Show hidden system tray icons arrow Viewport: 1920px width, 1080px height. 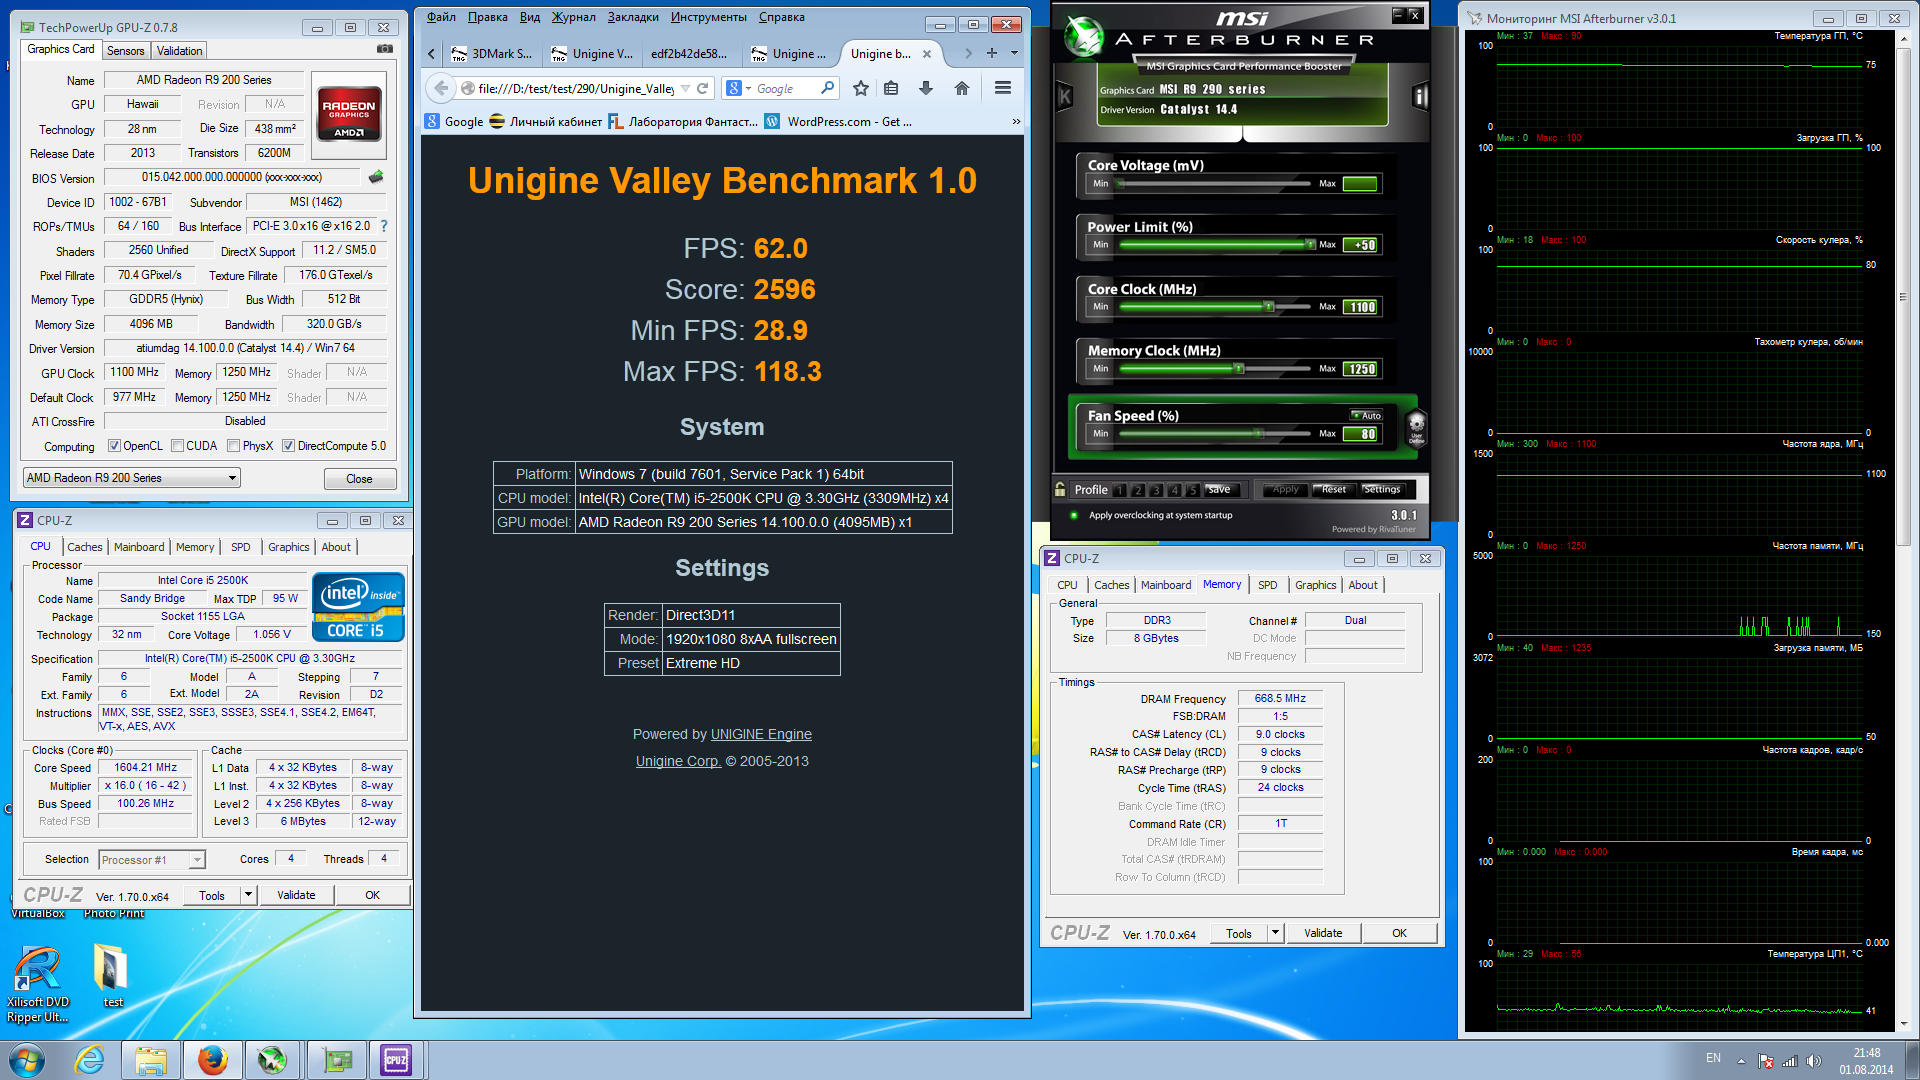pyautogui.click(x=1741, y=1061)
